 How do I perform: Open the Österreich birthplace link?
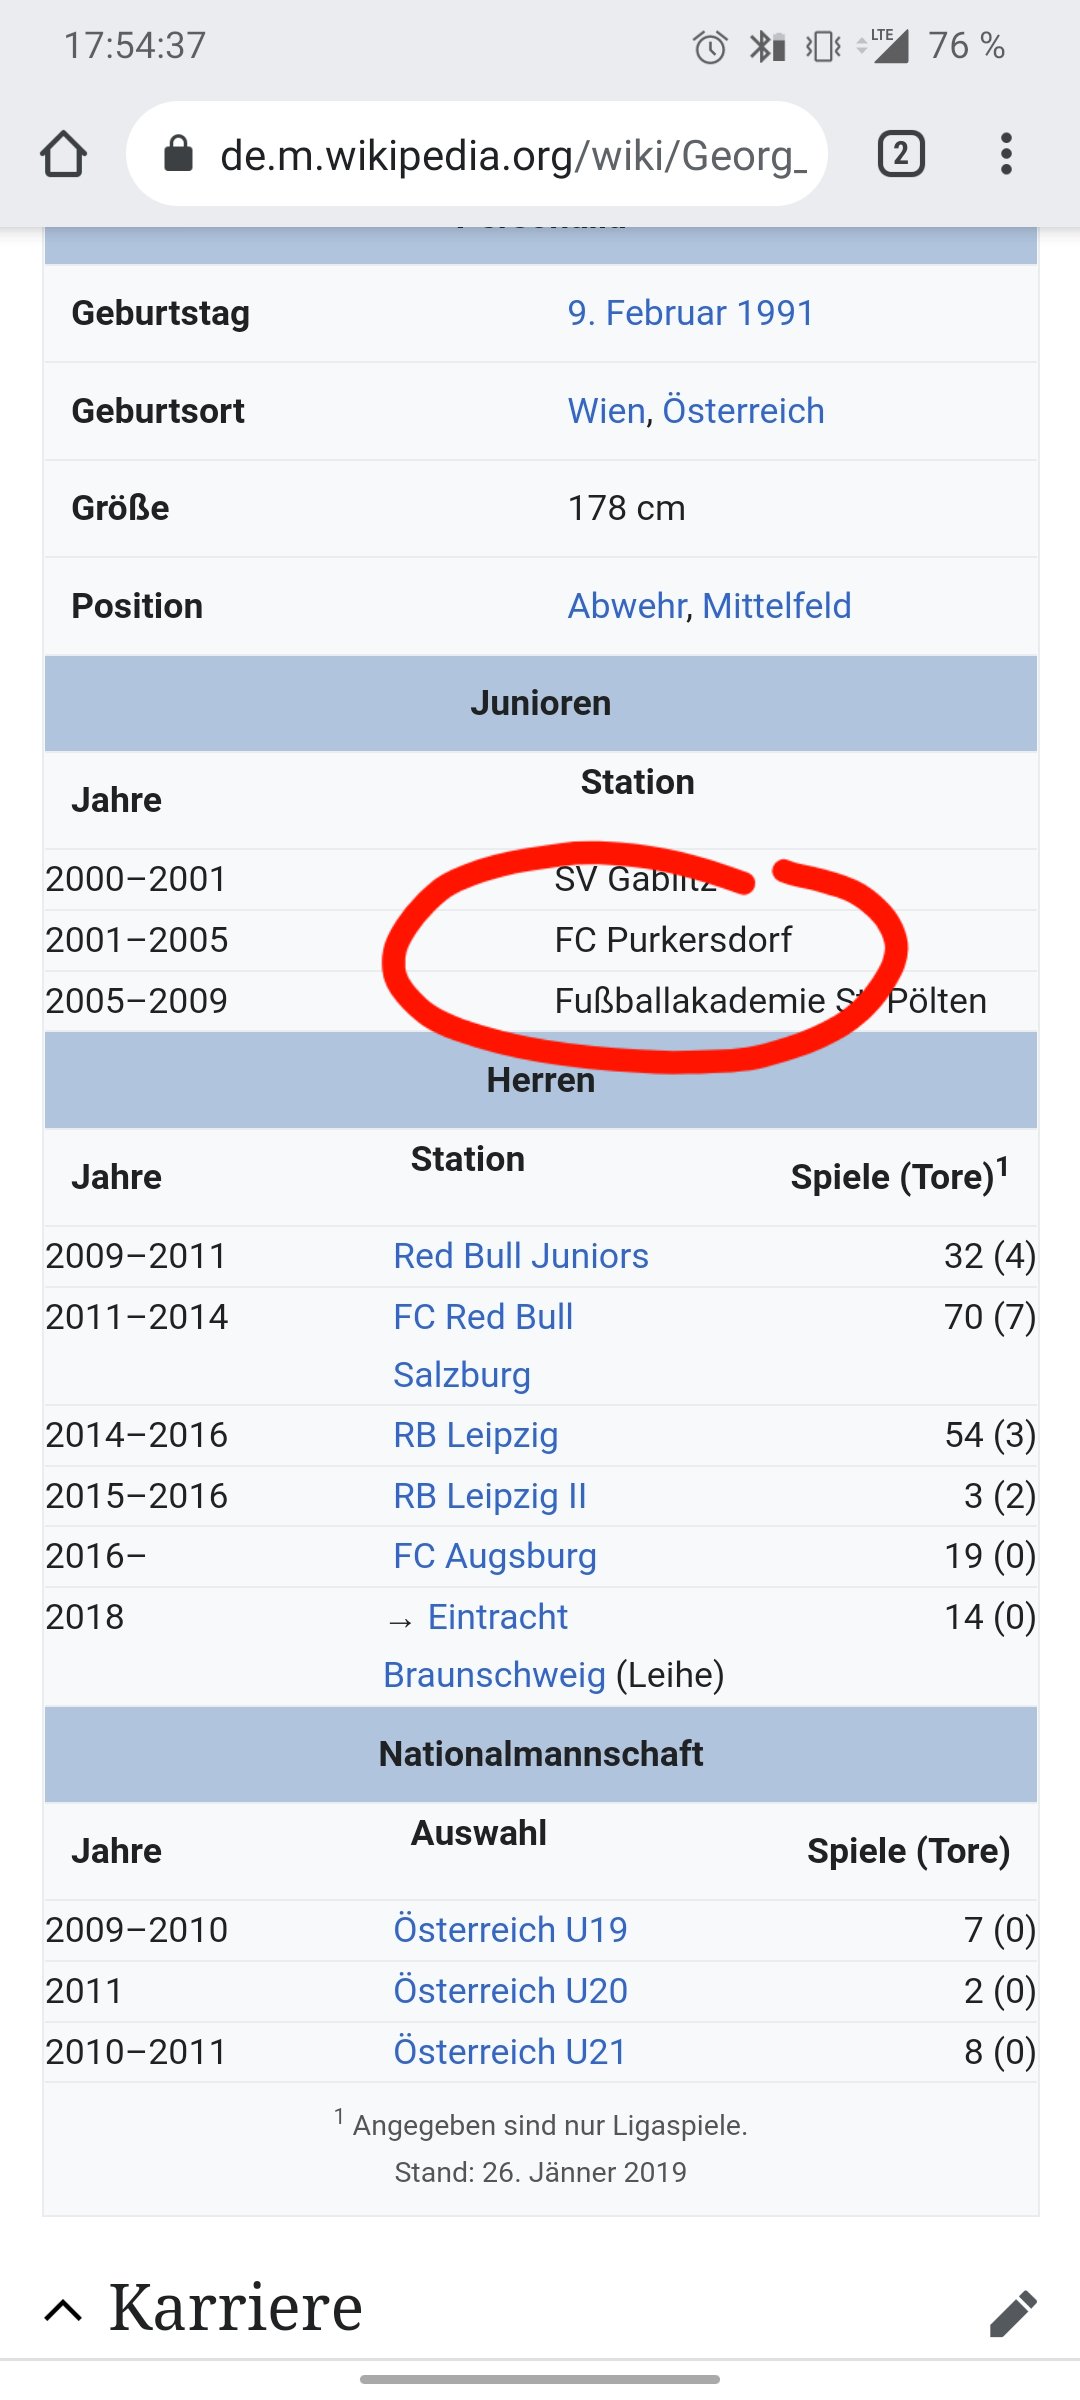(744, 411)
